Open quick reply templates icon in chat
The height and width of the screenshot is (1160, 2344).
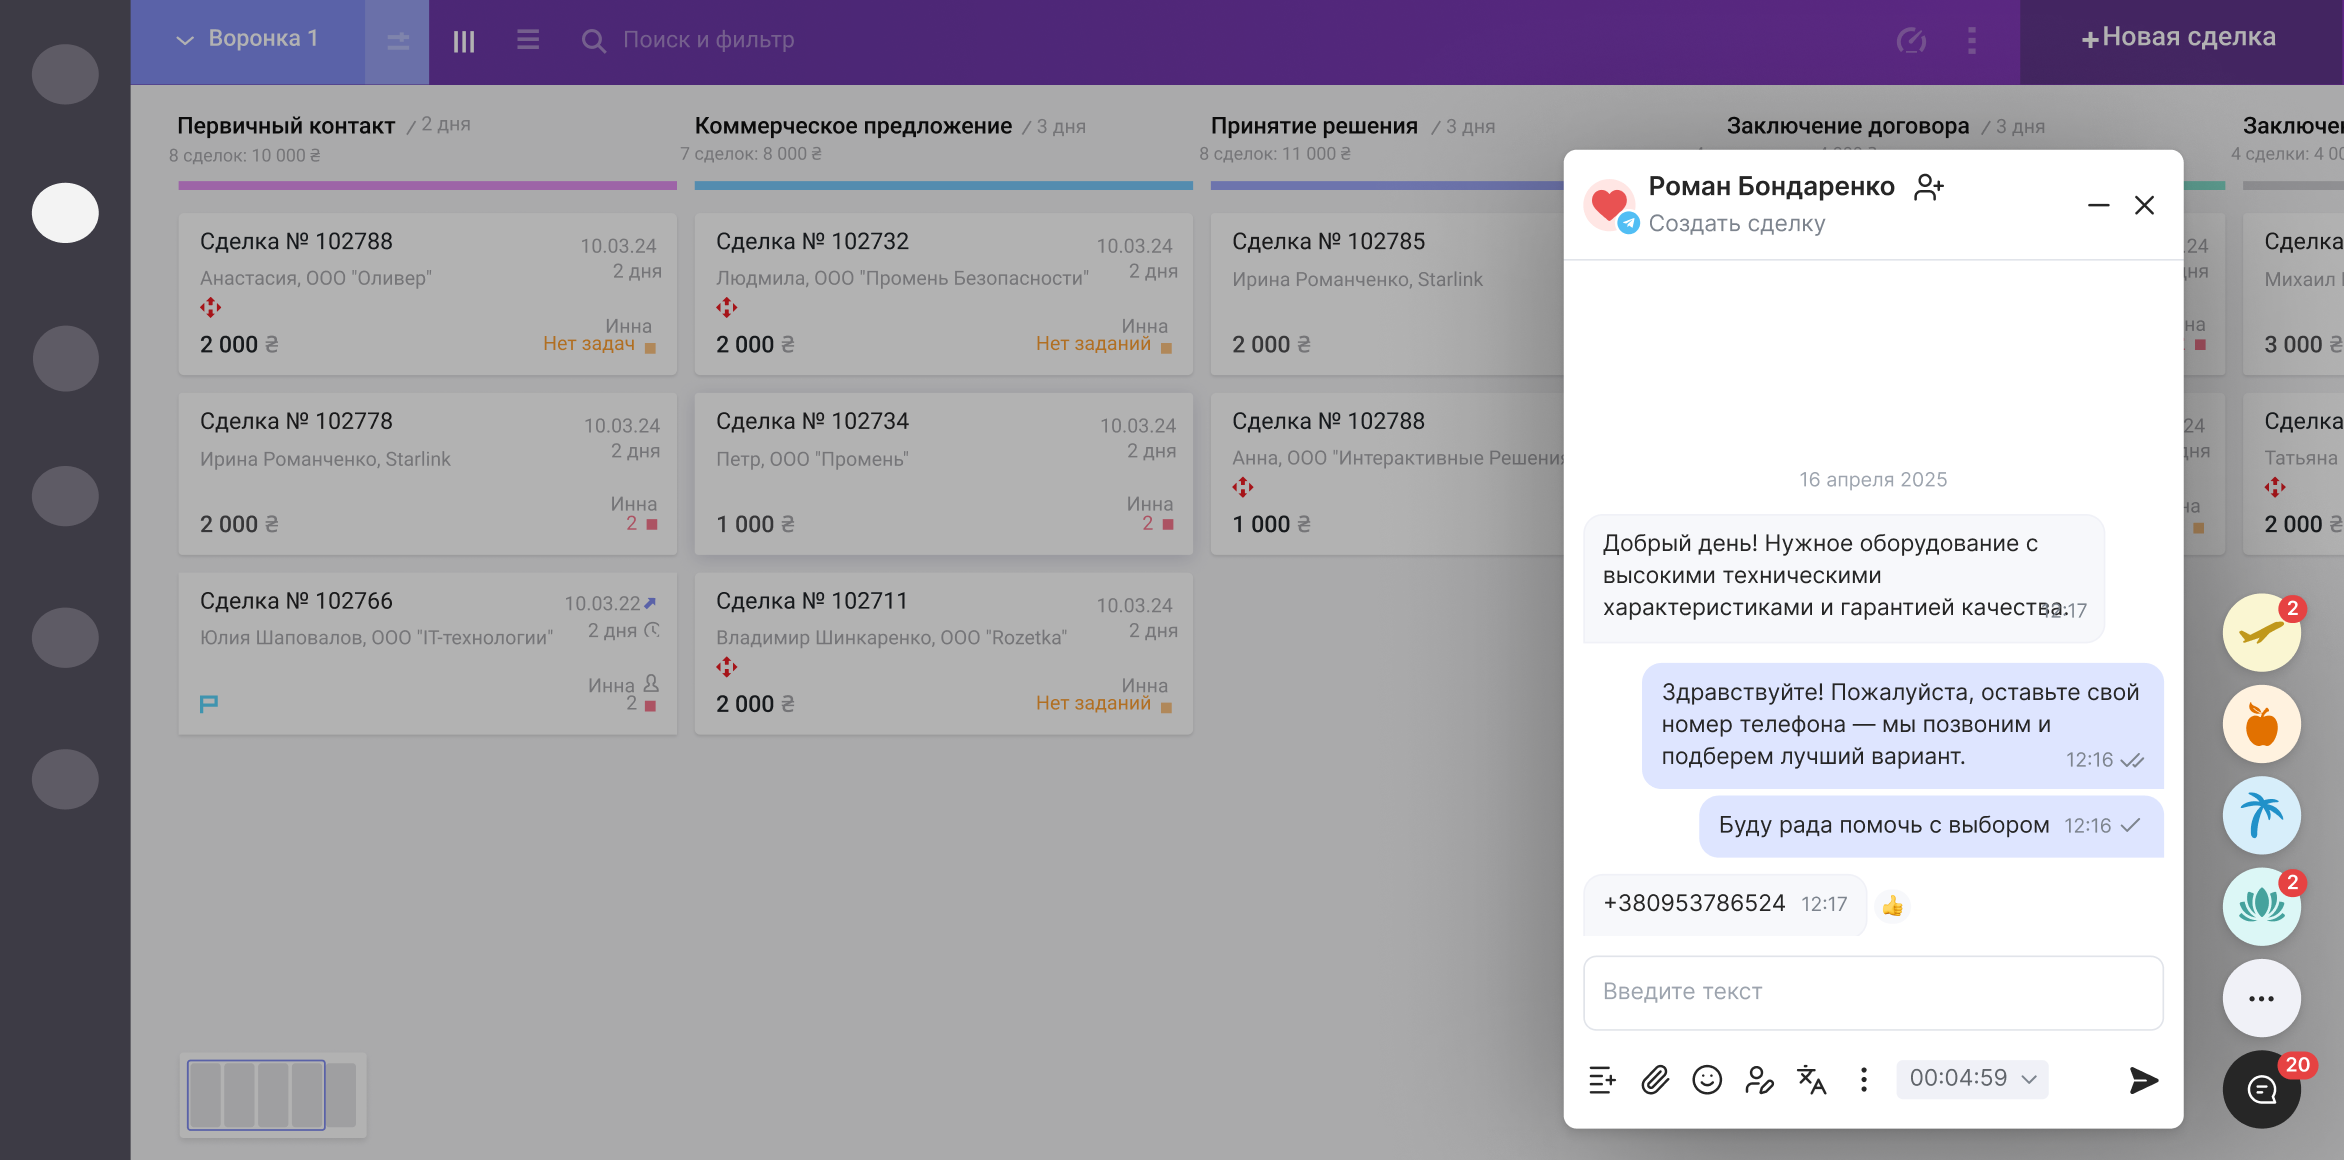coord(1602,1080)
